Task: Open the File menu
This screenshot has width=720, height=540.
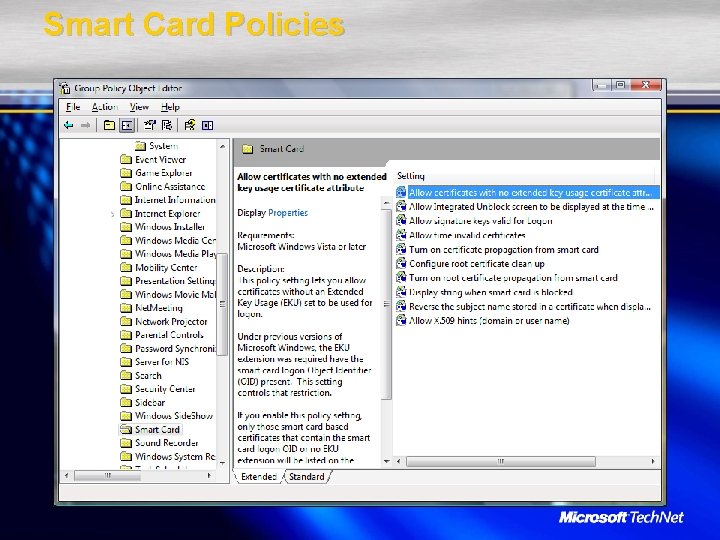Action: [73, 107]
